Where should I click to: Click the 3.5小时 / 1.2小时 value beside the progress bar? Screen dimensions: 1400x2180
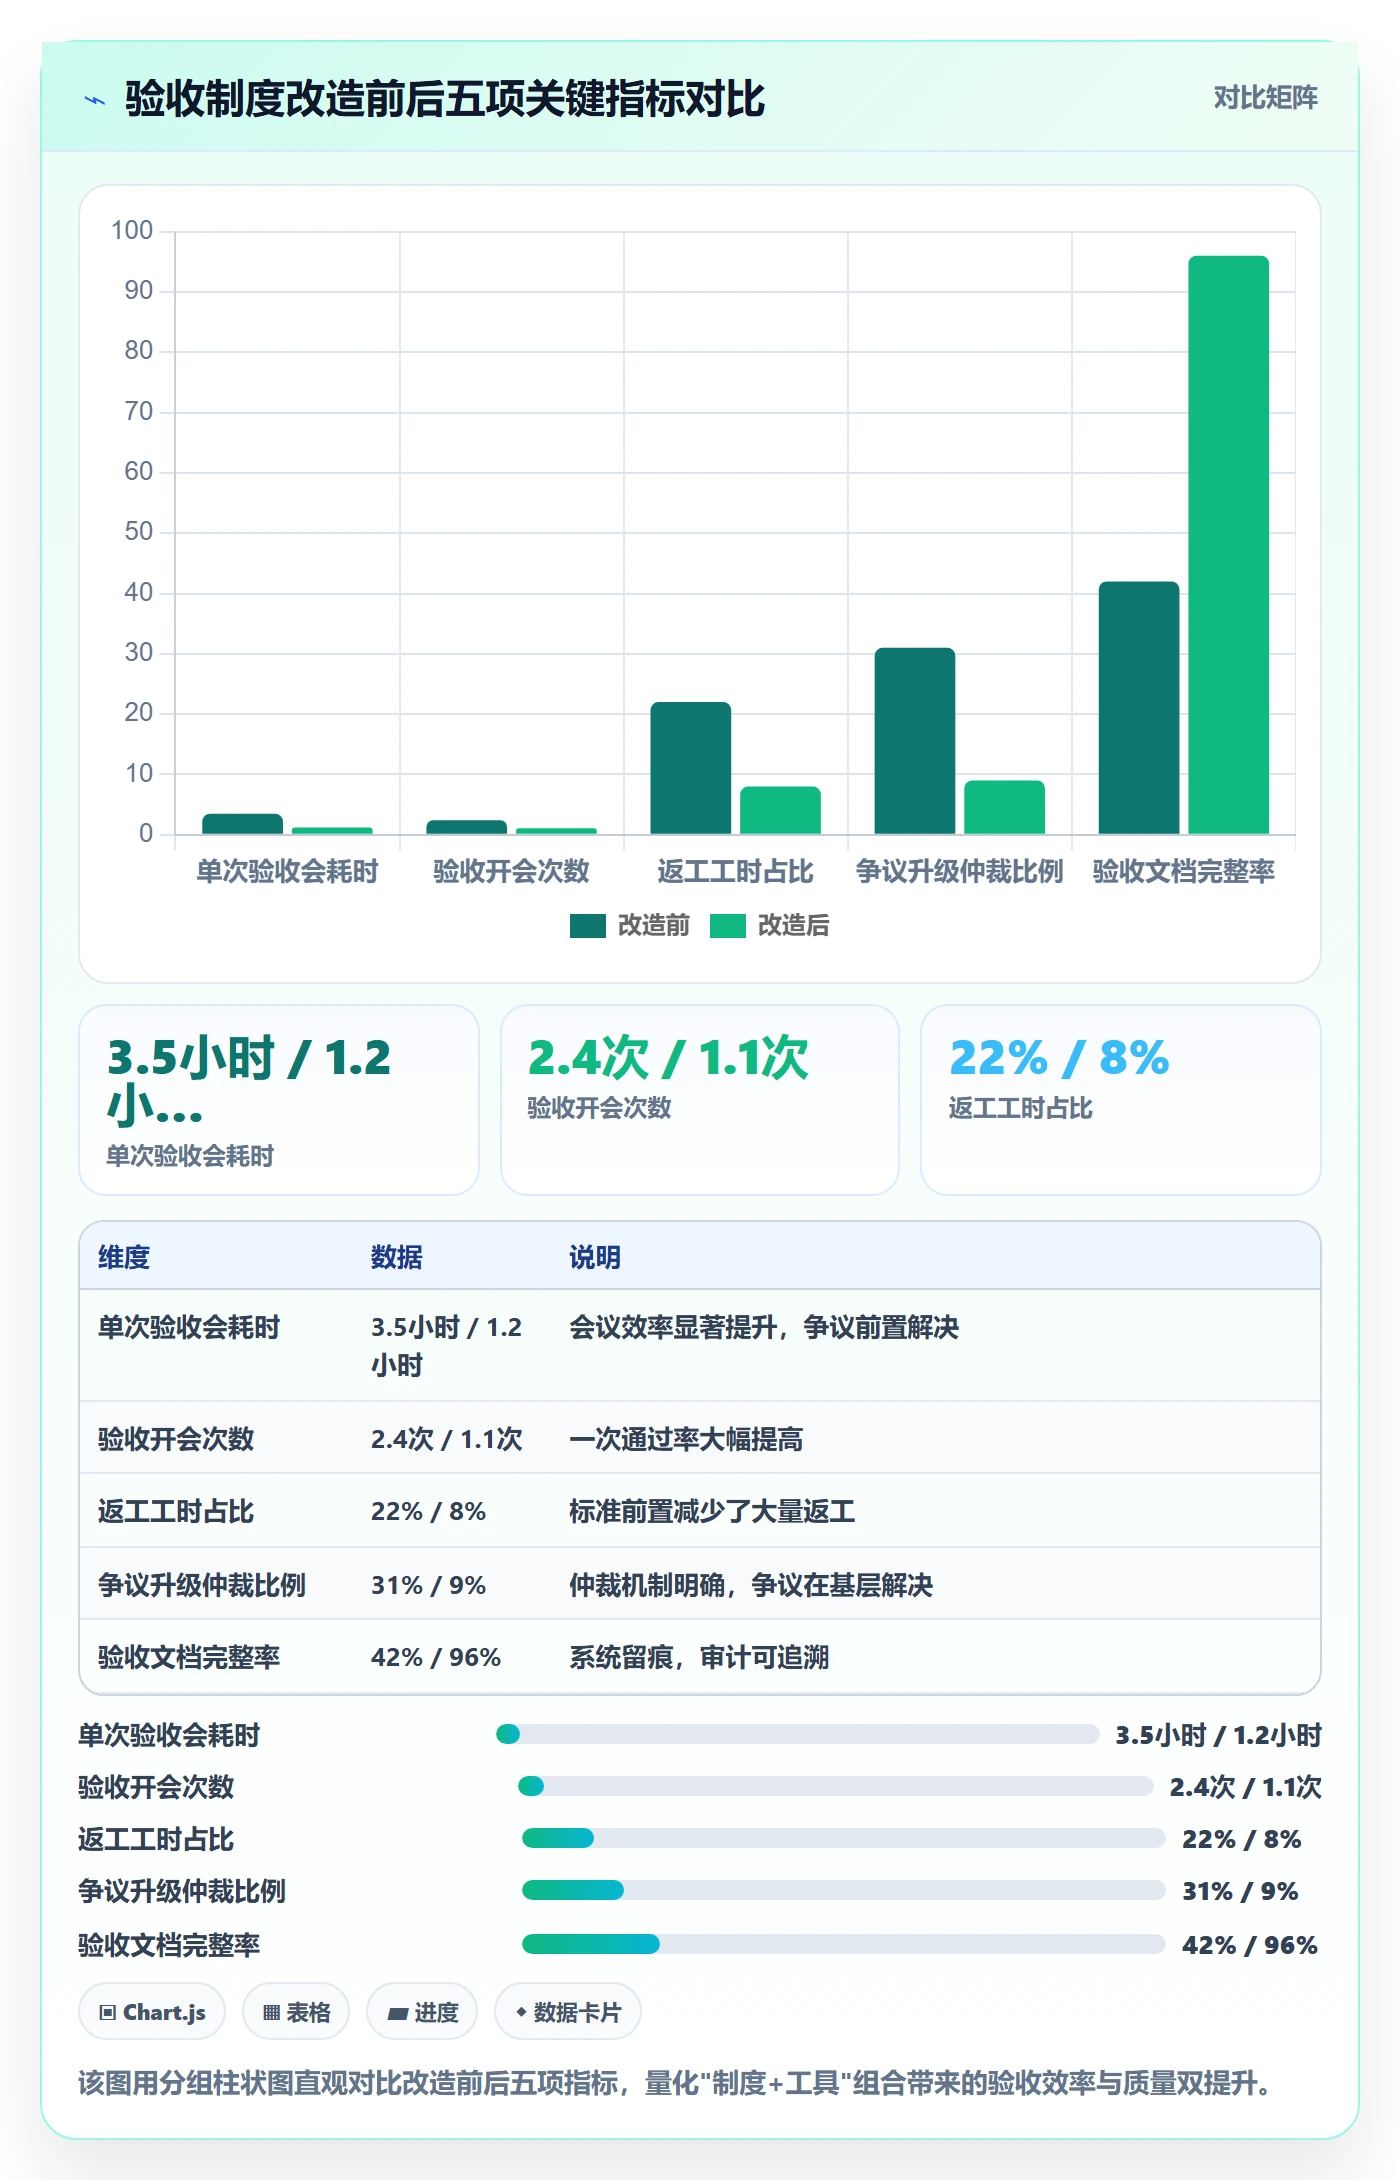pyautogui.click(x=1218, y=1735)
